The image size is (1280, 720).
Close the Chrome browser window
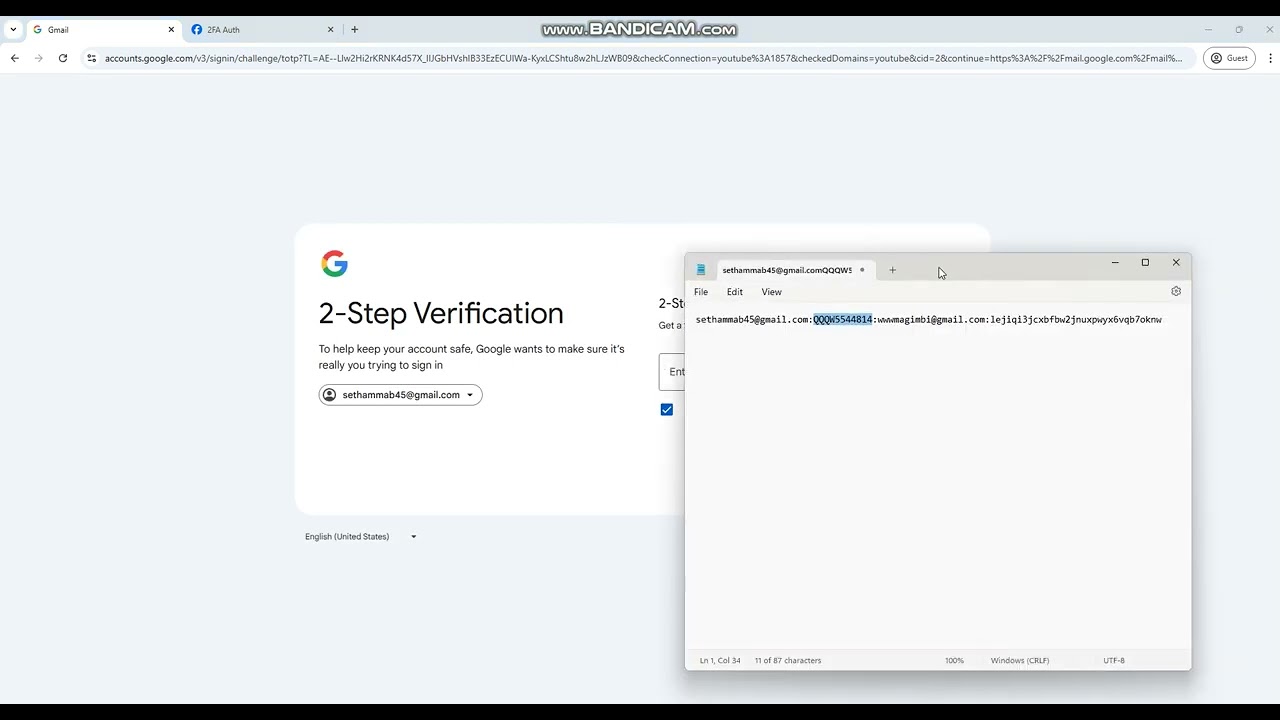pyautogui.click(x=1269, y=30)
